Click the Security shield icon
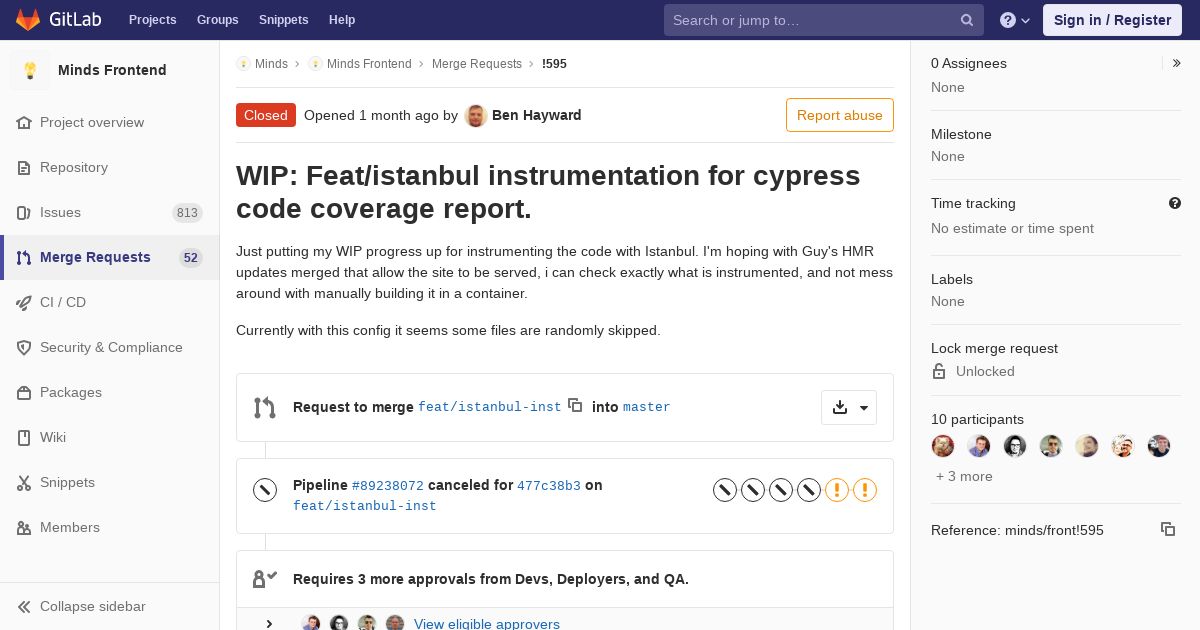1200x630 pixels. click(x=24, y=347)
